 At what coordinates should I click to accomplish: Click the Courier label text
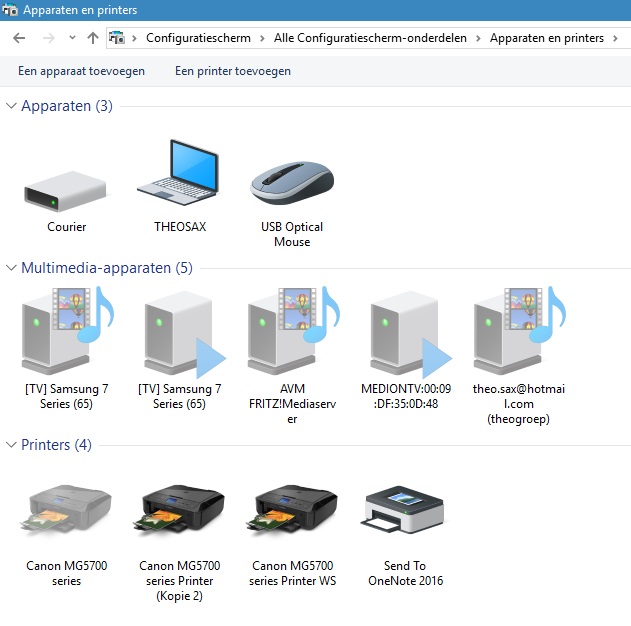coord(66,227)
